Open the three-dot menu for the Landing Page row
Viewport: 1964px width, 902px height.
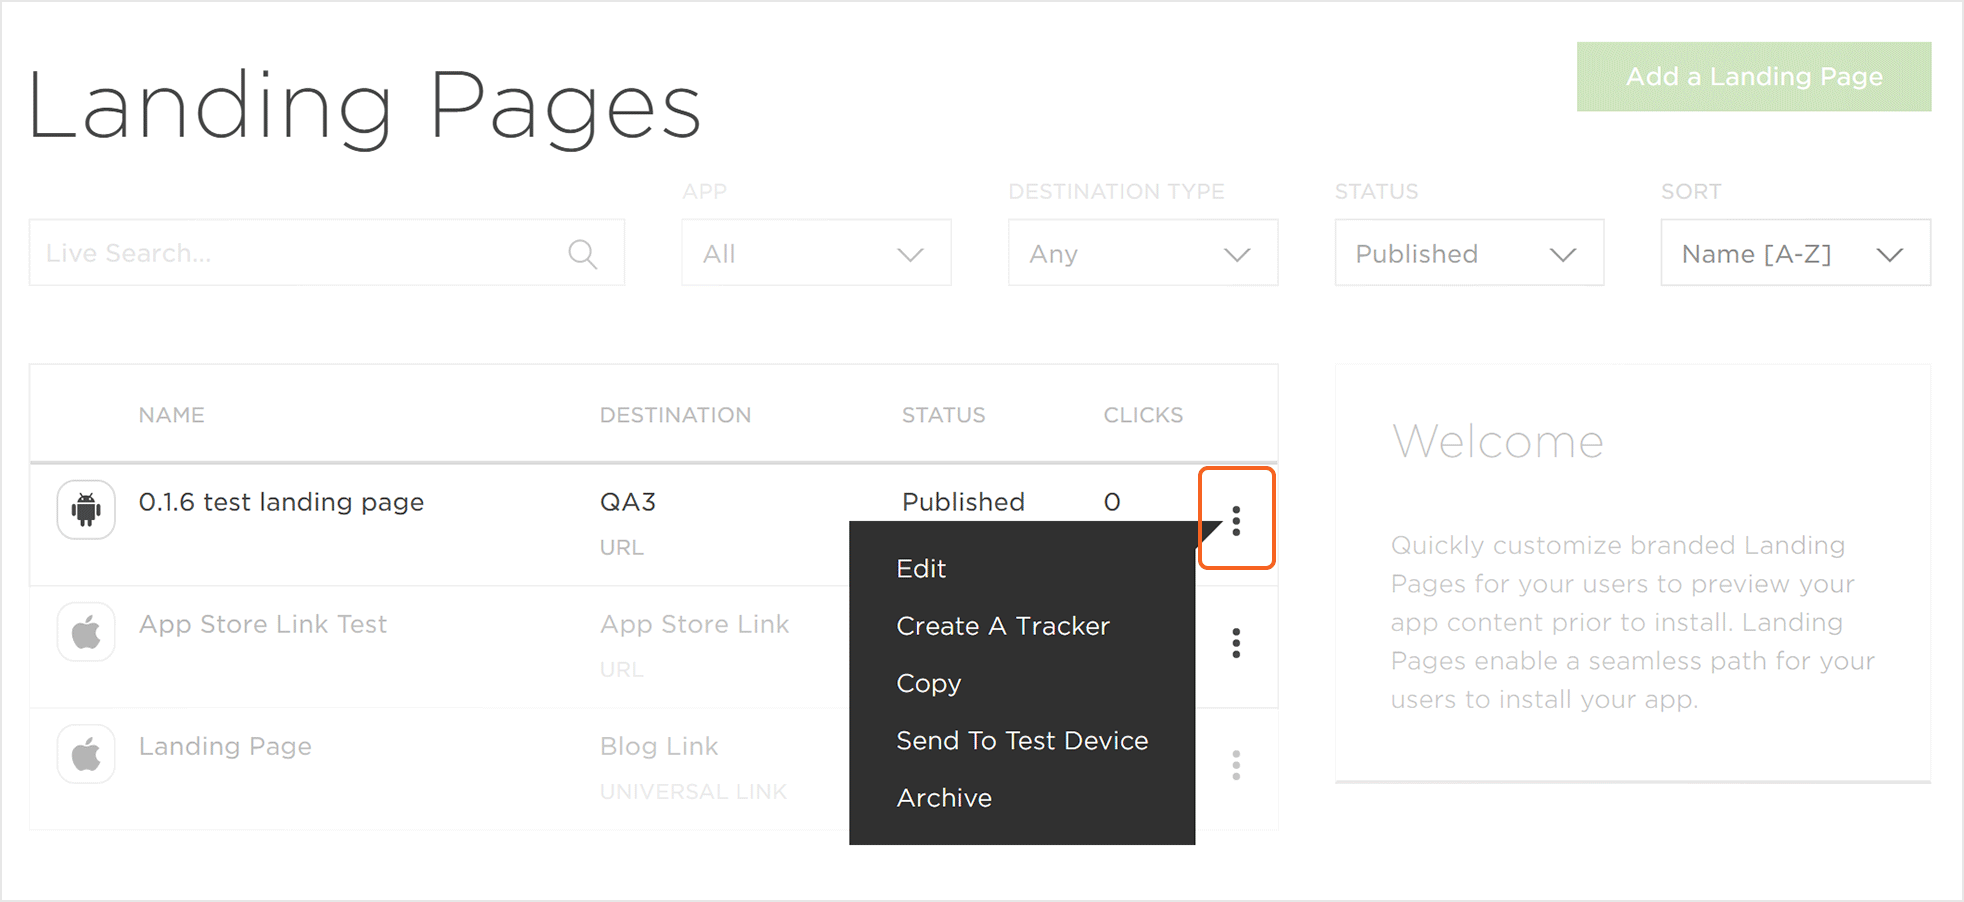pyautogui.click(x=1236, y=765)
